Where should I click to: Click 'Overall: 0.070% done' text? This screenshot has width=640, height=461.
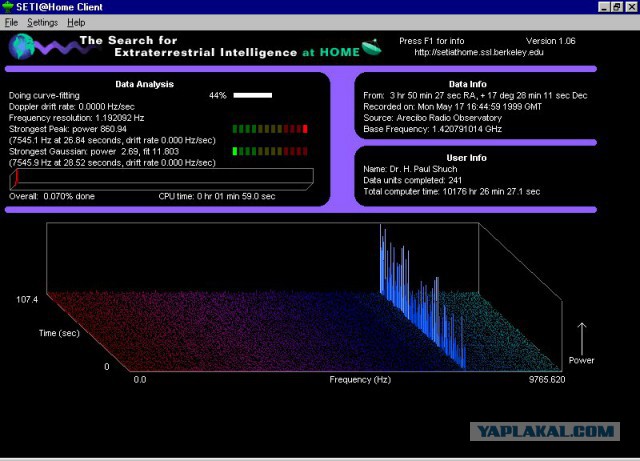(52, 196)
